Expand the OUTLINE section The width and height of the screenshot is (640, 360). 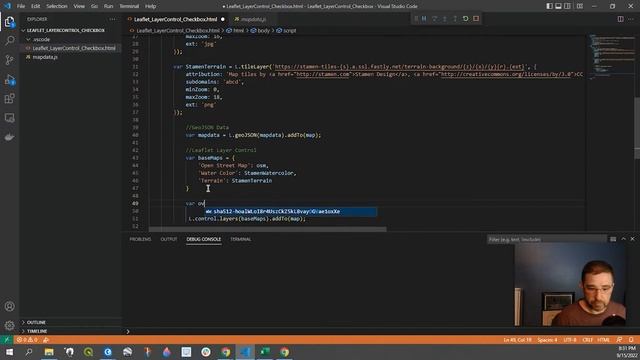[x=36, y=322]
